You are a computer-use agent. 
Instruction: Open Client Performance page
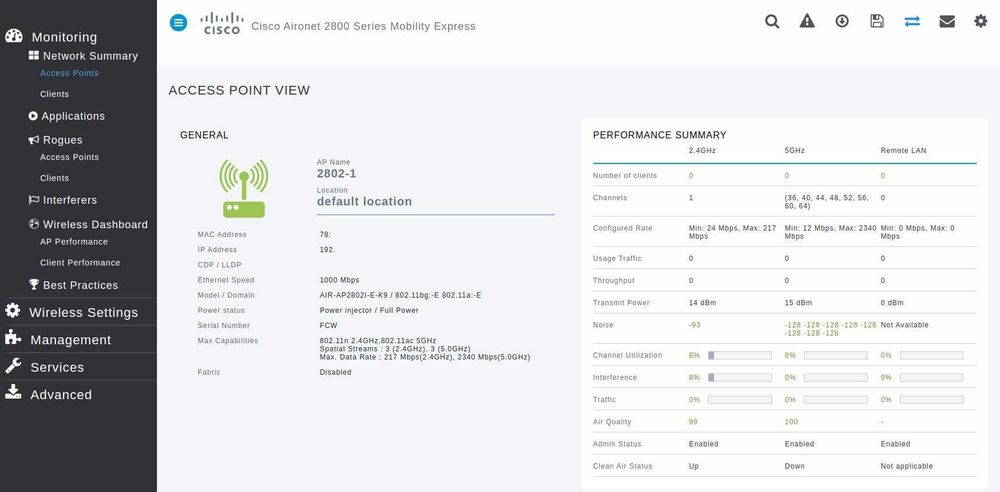click(80, 262)
